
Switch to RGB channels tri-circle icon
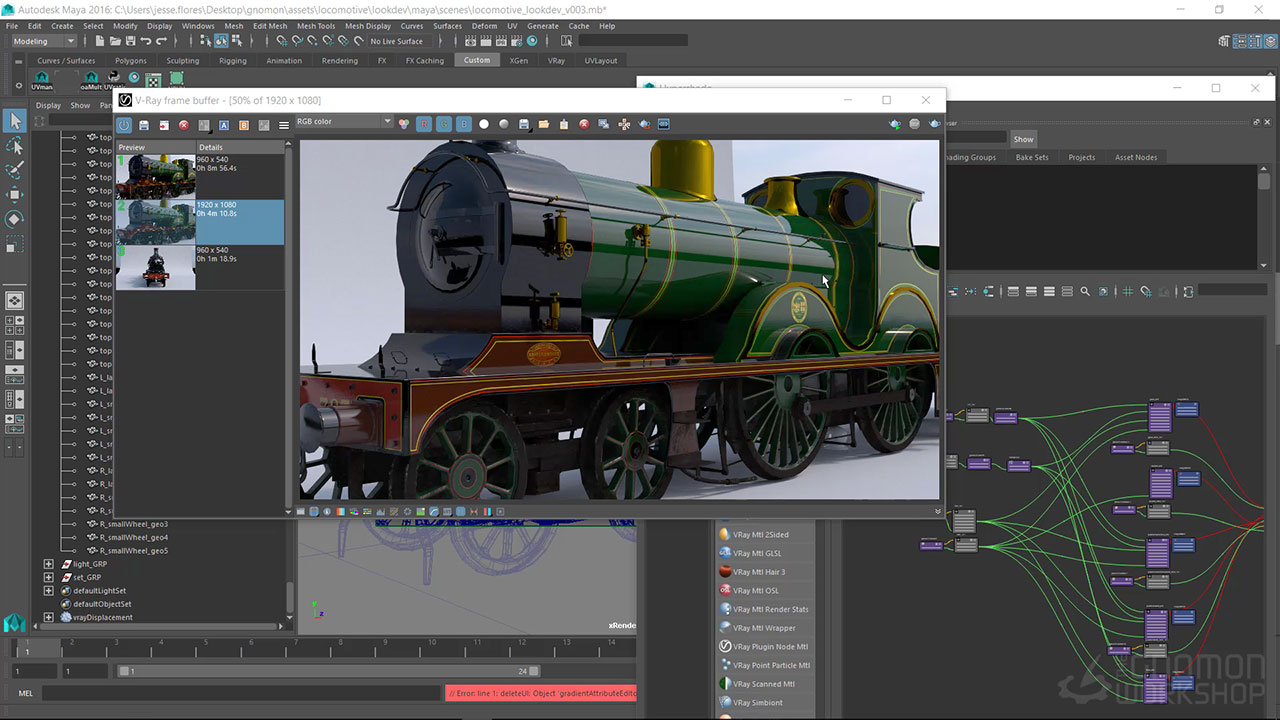pos(404,124)
